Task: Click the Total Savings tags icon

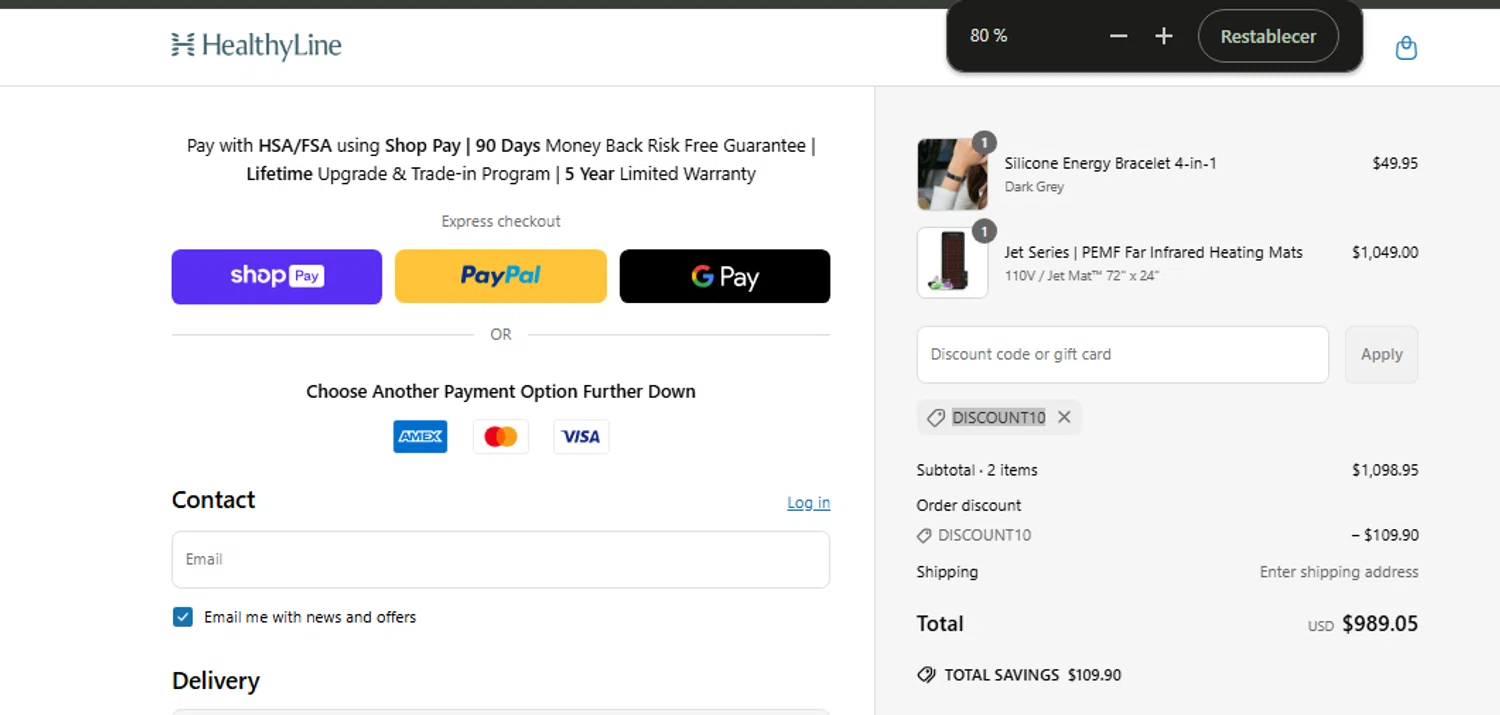Action: pos(926,675)
